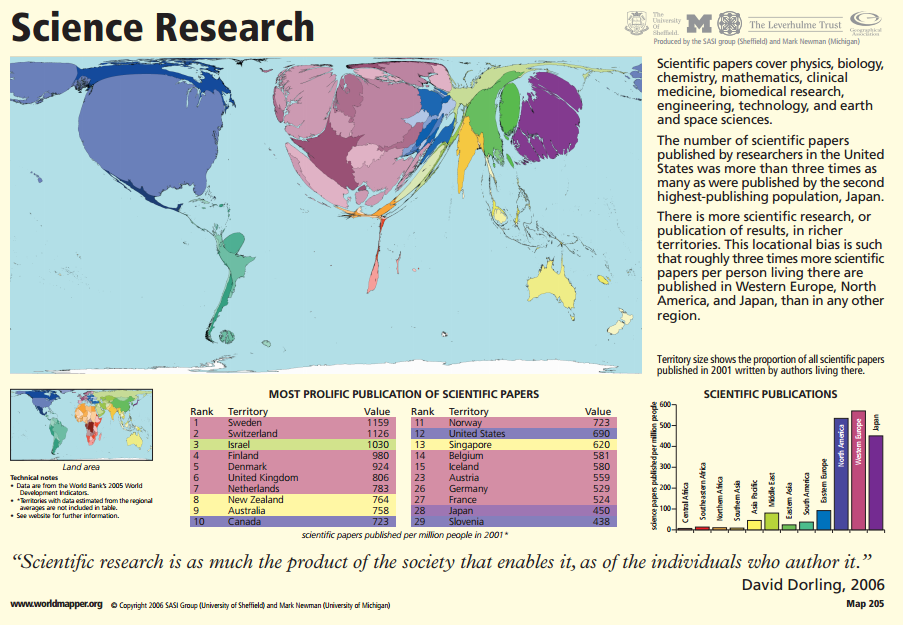This screenshot has width=903, height=625.
Task: Select the Sweden row in table
Action: [293, 423]
